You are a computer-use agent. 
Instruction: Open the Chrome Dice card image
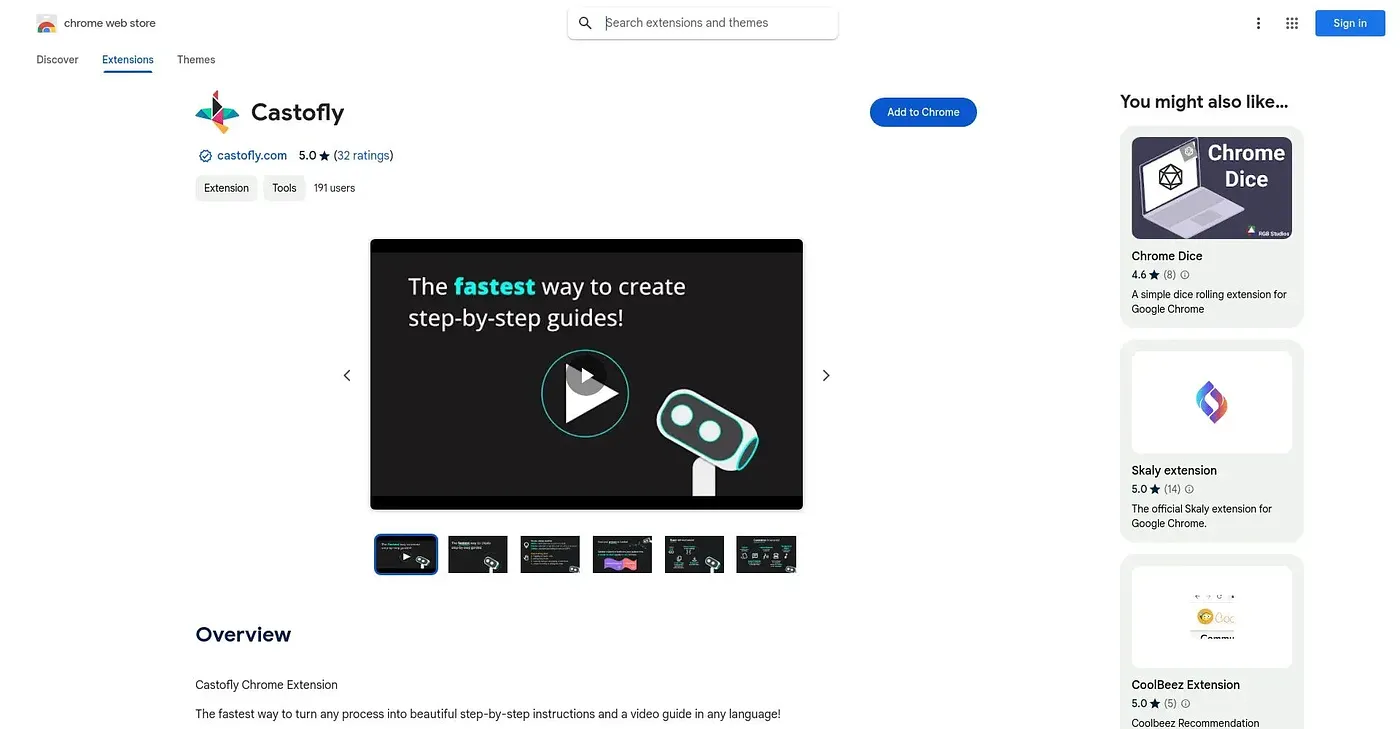pyautogui.click(x=1212, y=188)
